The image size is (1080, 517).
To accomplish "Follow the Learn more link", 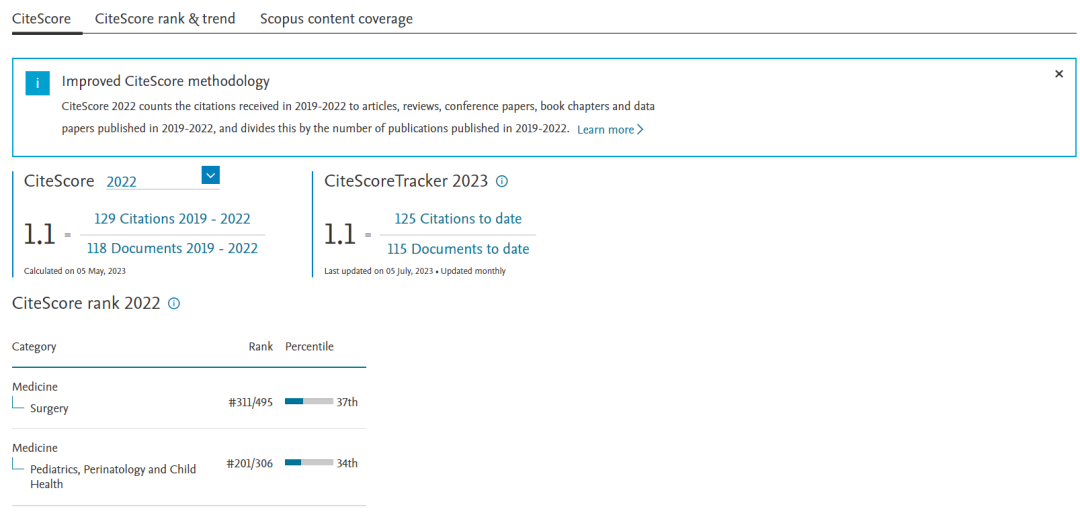I will (x=610, y=129).
